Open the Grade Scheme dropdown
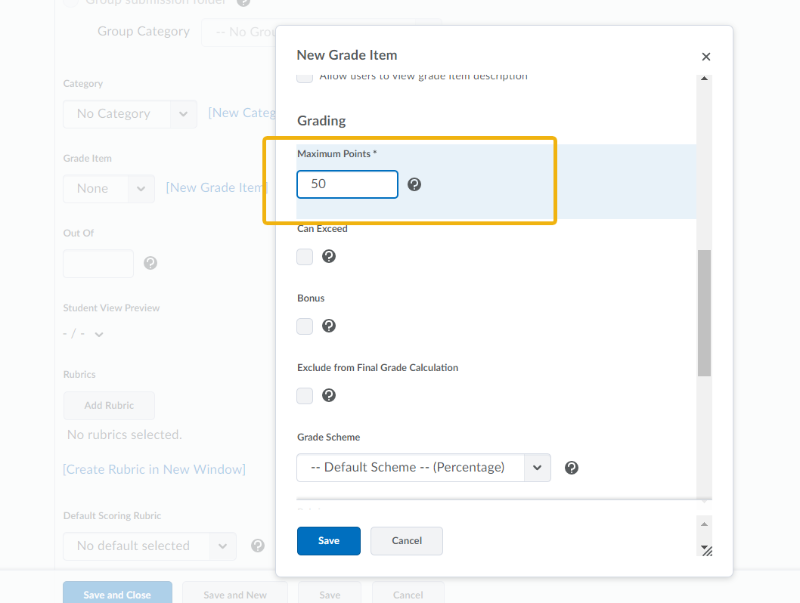The height and width of the screenshot is (603, 800). point(423,467)
